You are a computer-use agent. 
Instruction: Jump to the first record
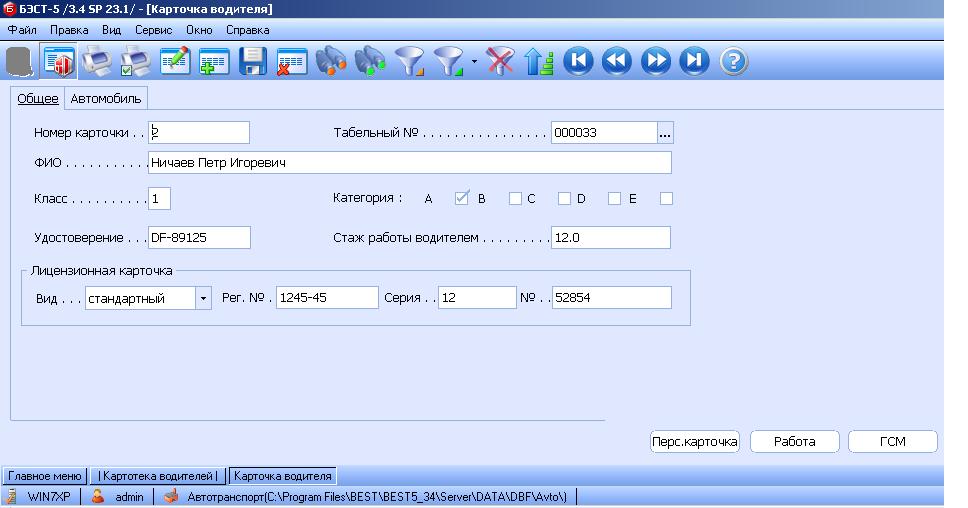click(x=578, y=62)
